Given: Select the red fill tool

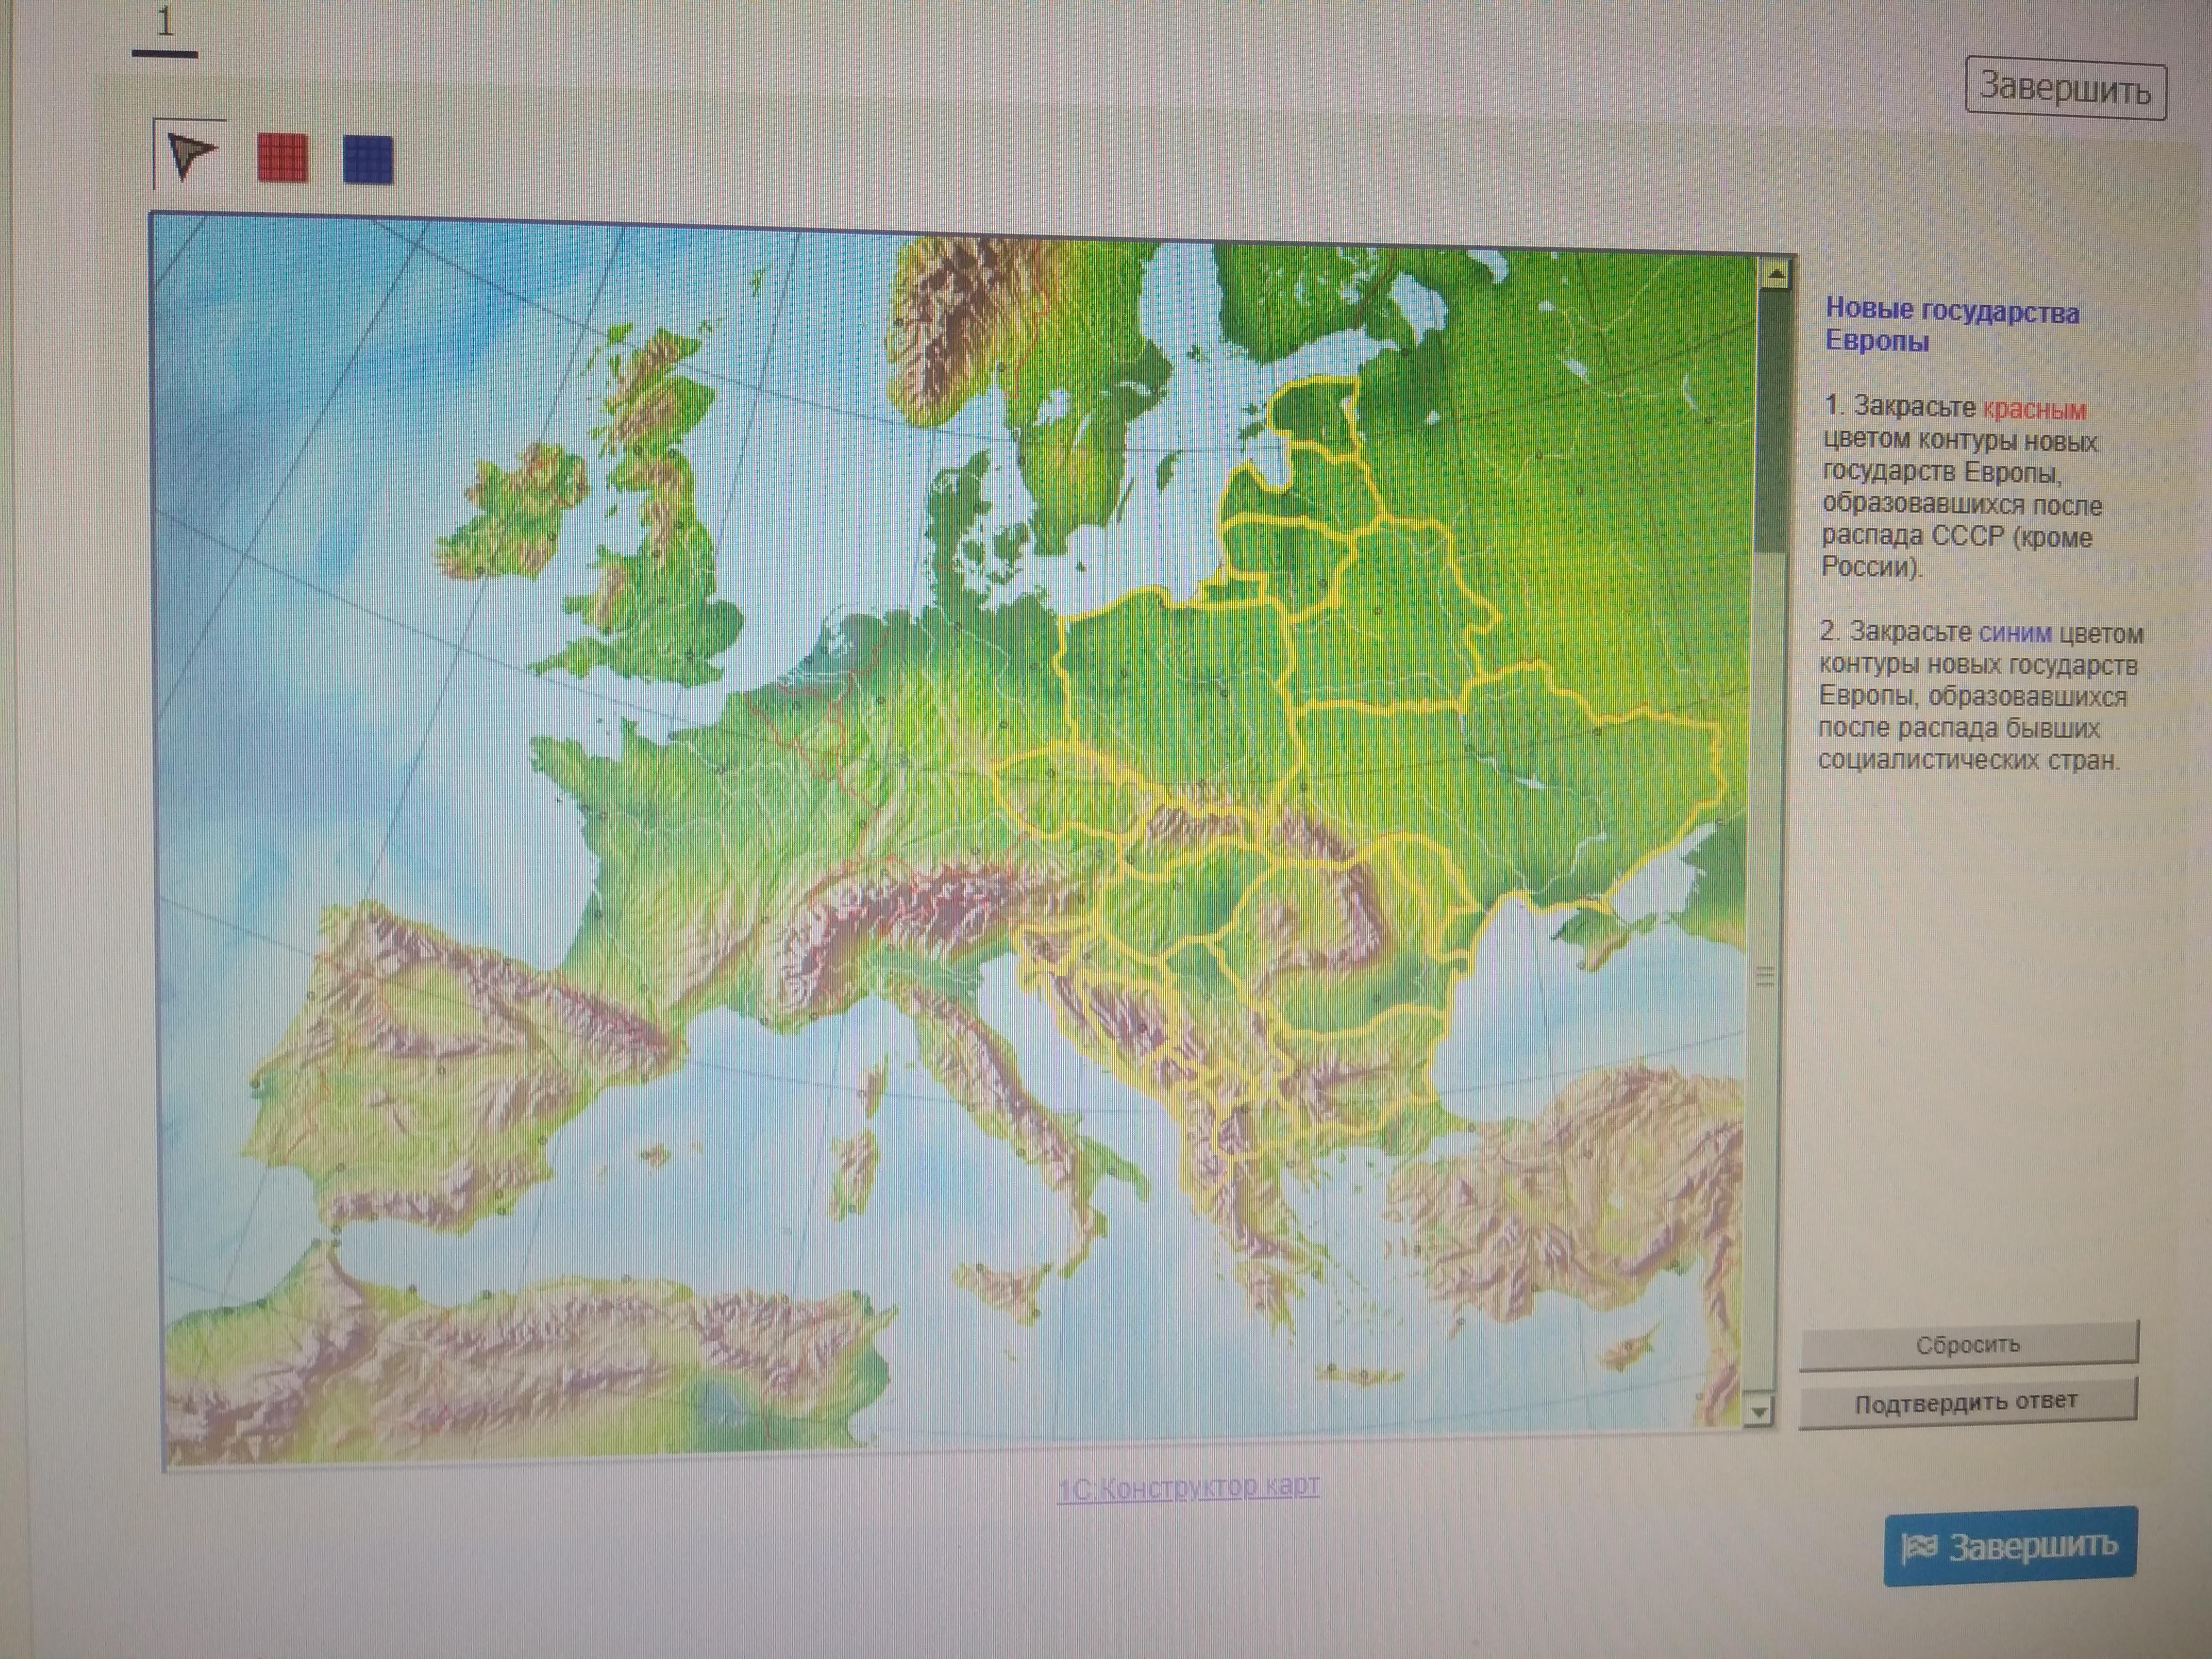Looking at the screenshot, I should pos(283,159).
